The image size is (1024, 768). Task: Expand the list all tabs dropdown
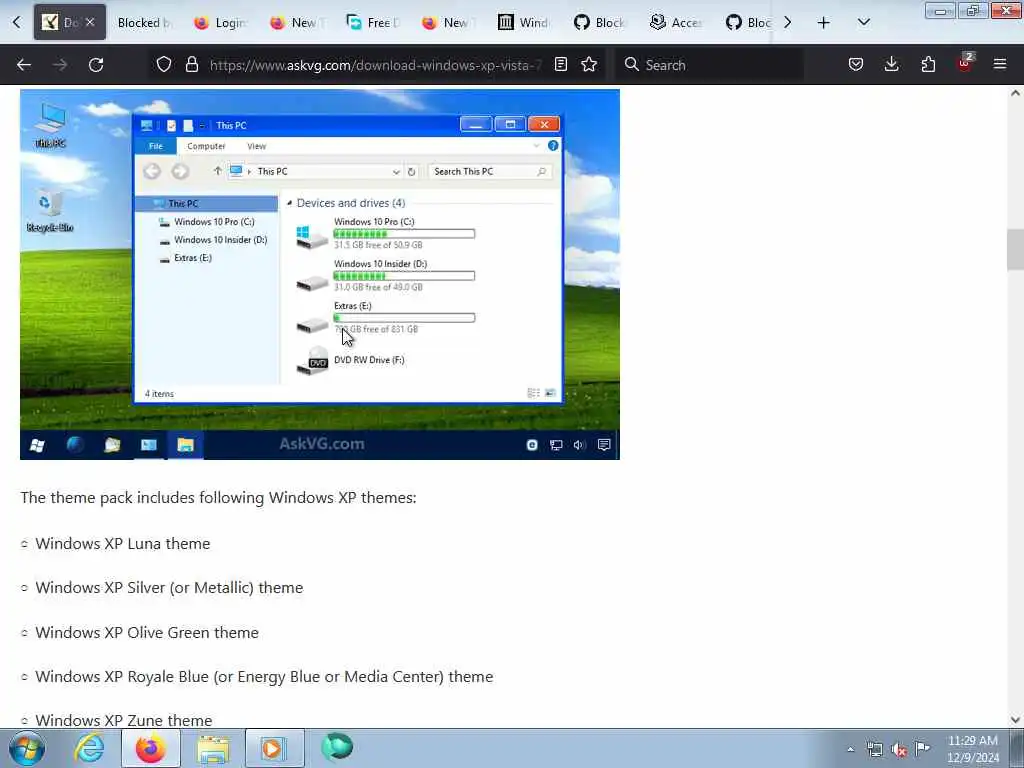click(x=863, y=23)
